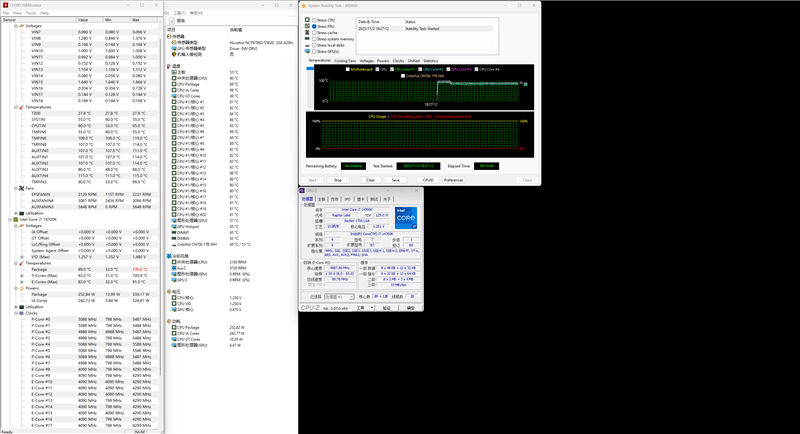
Task: Open Preferences in stability test
Action: point(453,180)
